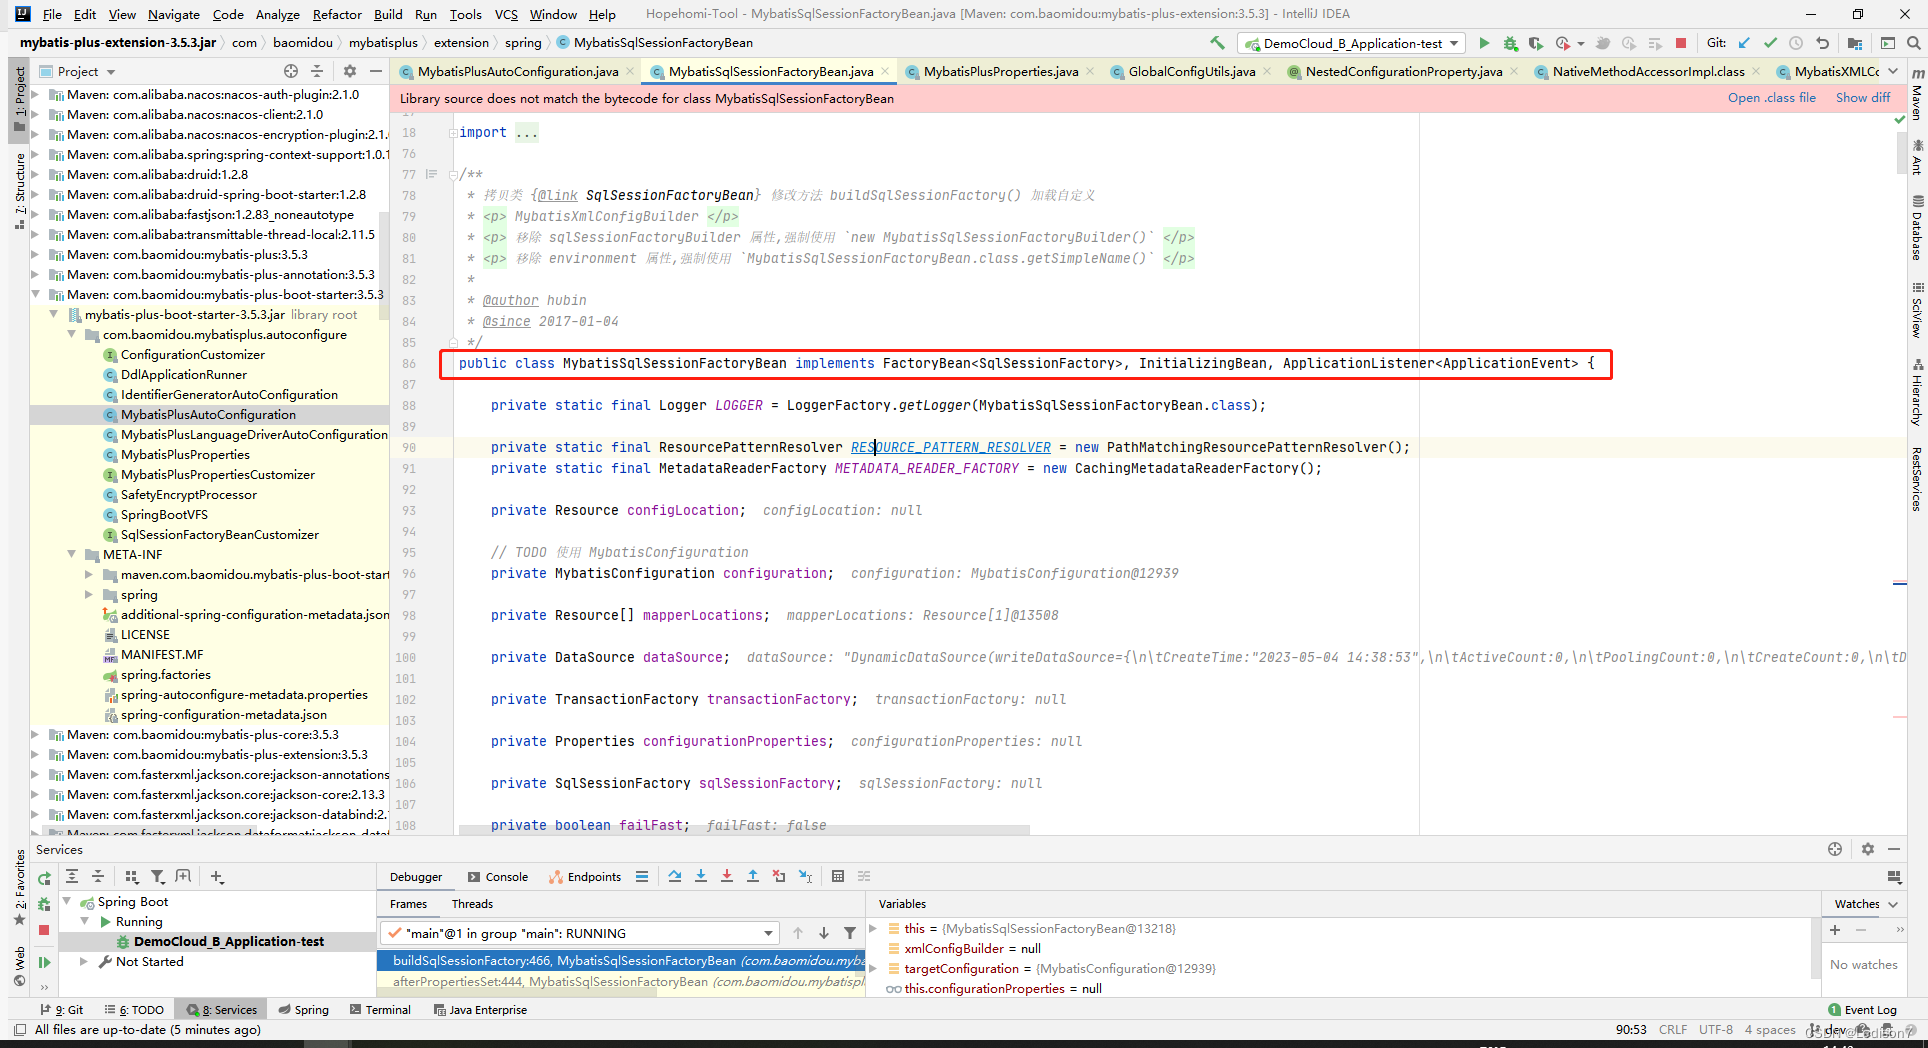Commit changes with the green Git checkmark

(x=1770, y=43)
